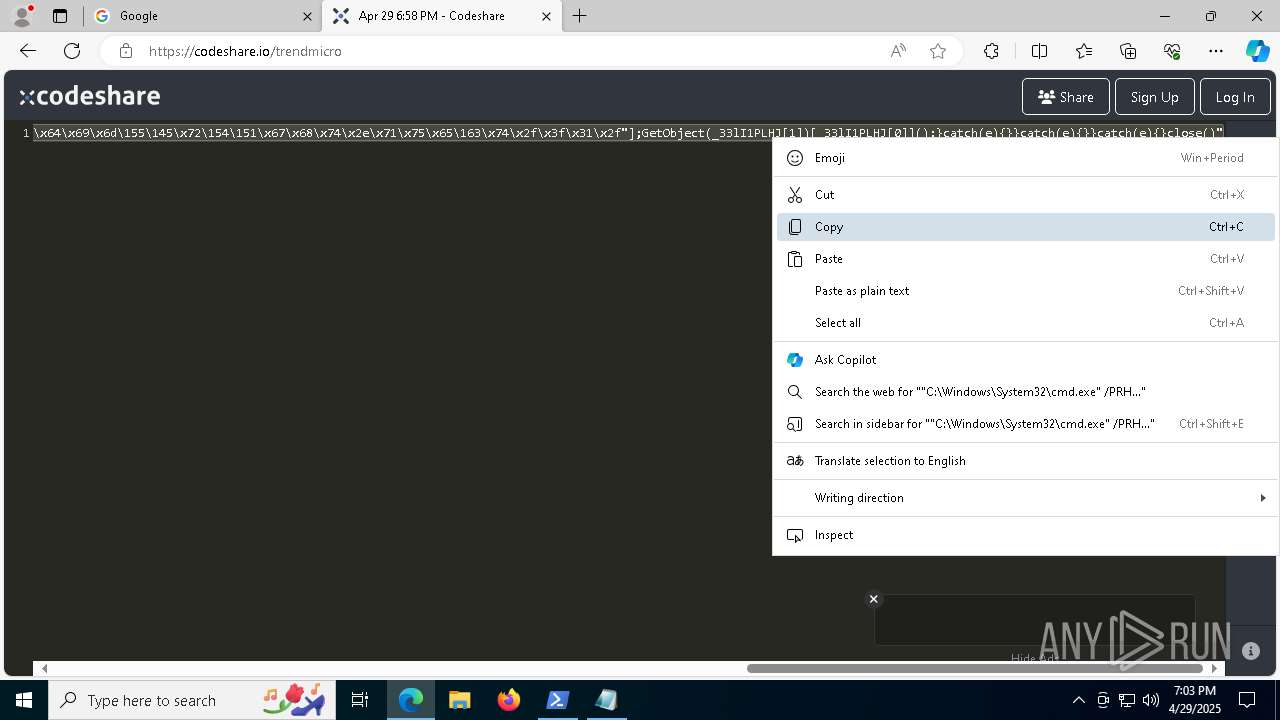Open the volume control icon

(x=1151, y=700)
